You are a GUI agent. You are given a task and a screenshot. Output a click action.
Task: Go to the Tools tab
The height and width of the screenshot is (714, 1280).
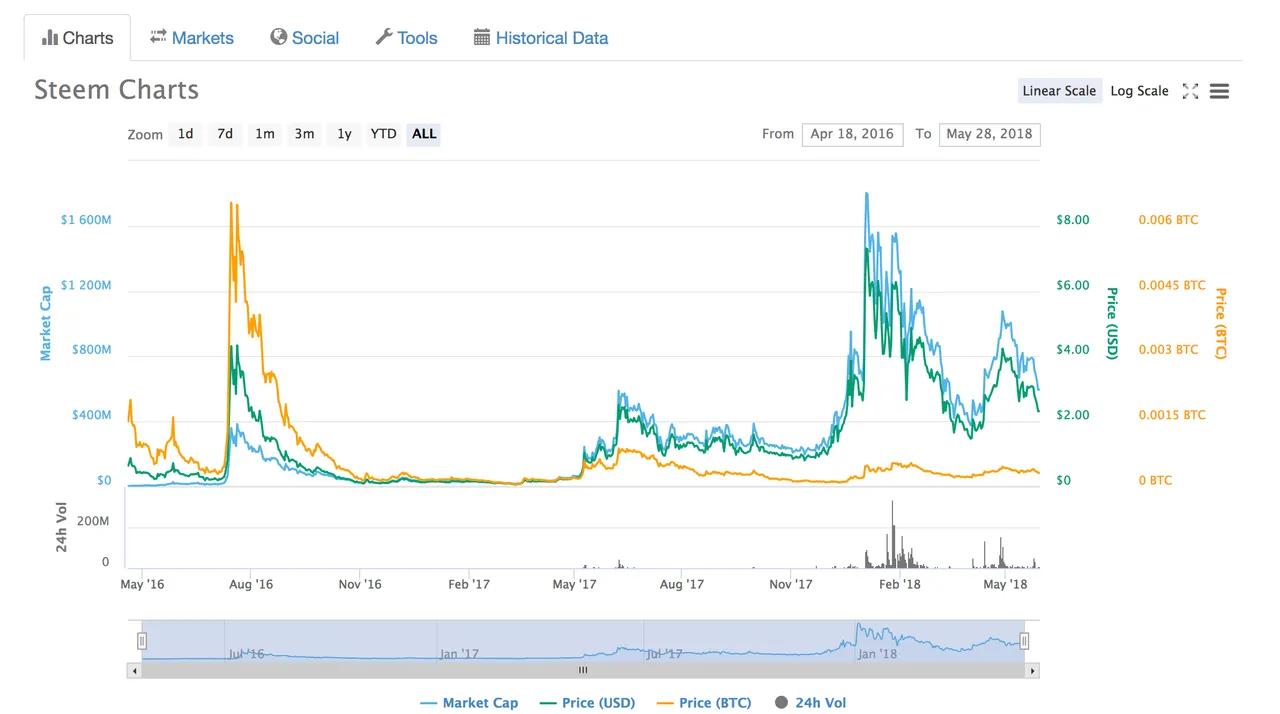(x=406, y=38)
